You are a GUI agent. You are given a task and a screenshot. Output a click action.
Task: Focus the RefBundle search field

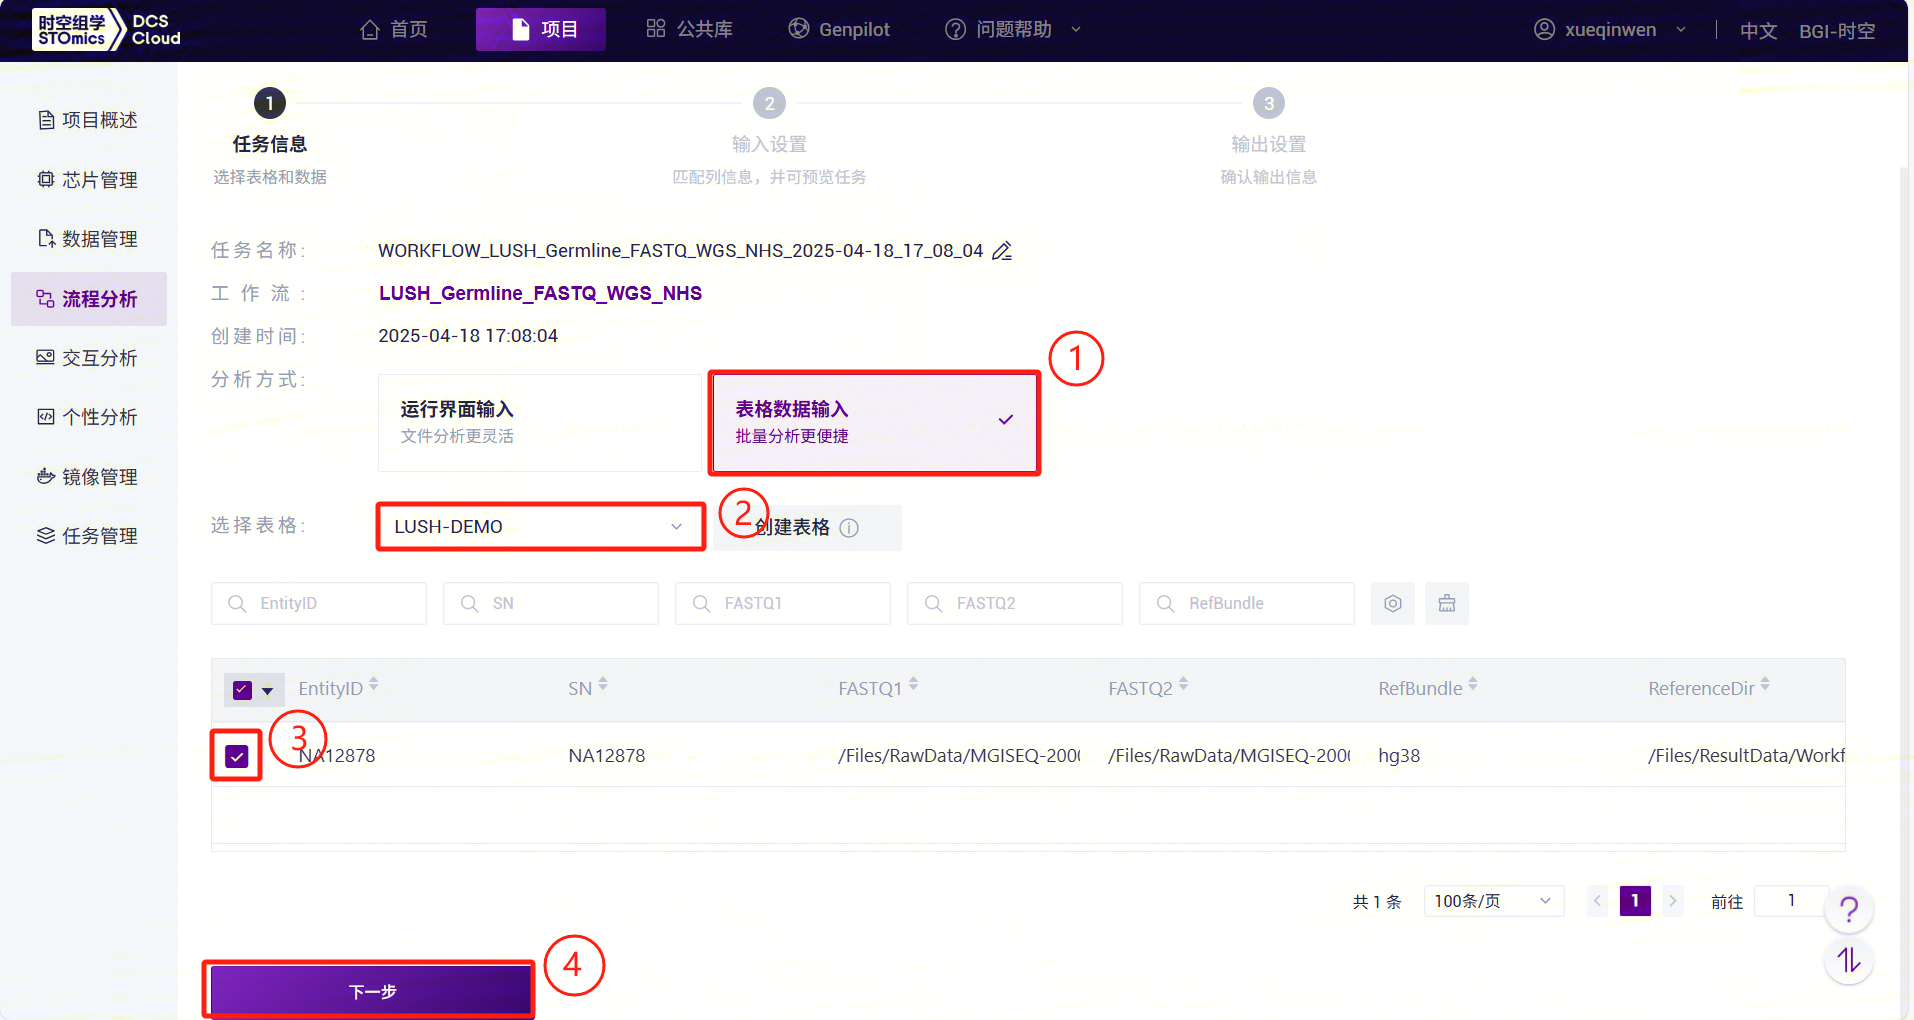coord(1247,604)
